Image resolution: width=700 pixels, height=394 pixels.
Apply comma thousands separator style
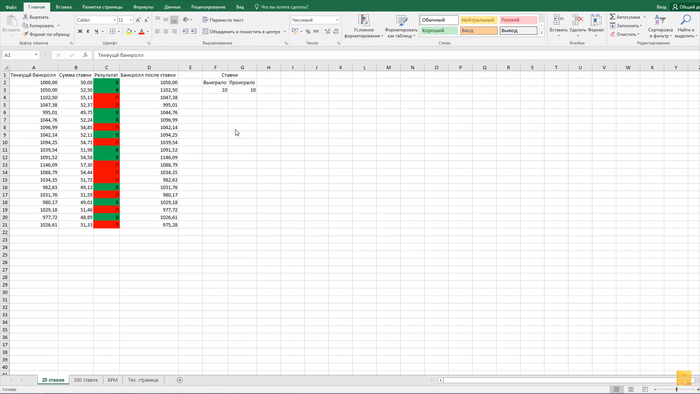(x=316, y=32)
